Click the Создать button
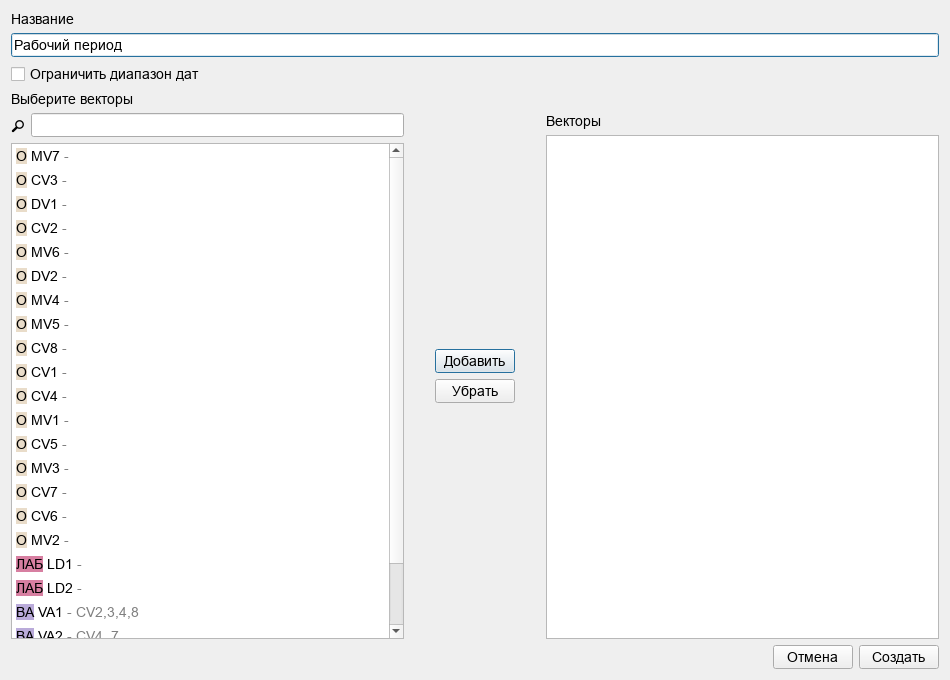The width and height of the screenshot is (950, 680). 899,657
